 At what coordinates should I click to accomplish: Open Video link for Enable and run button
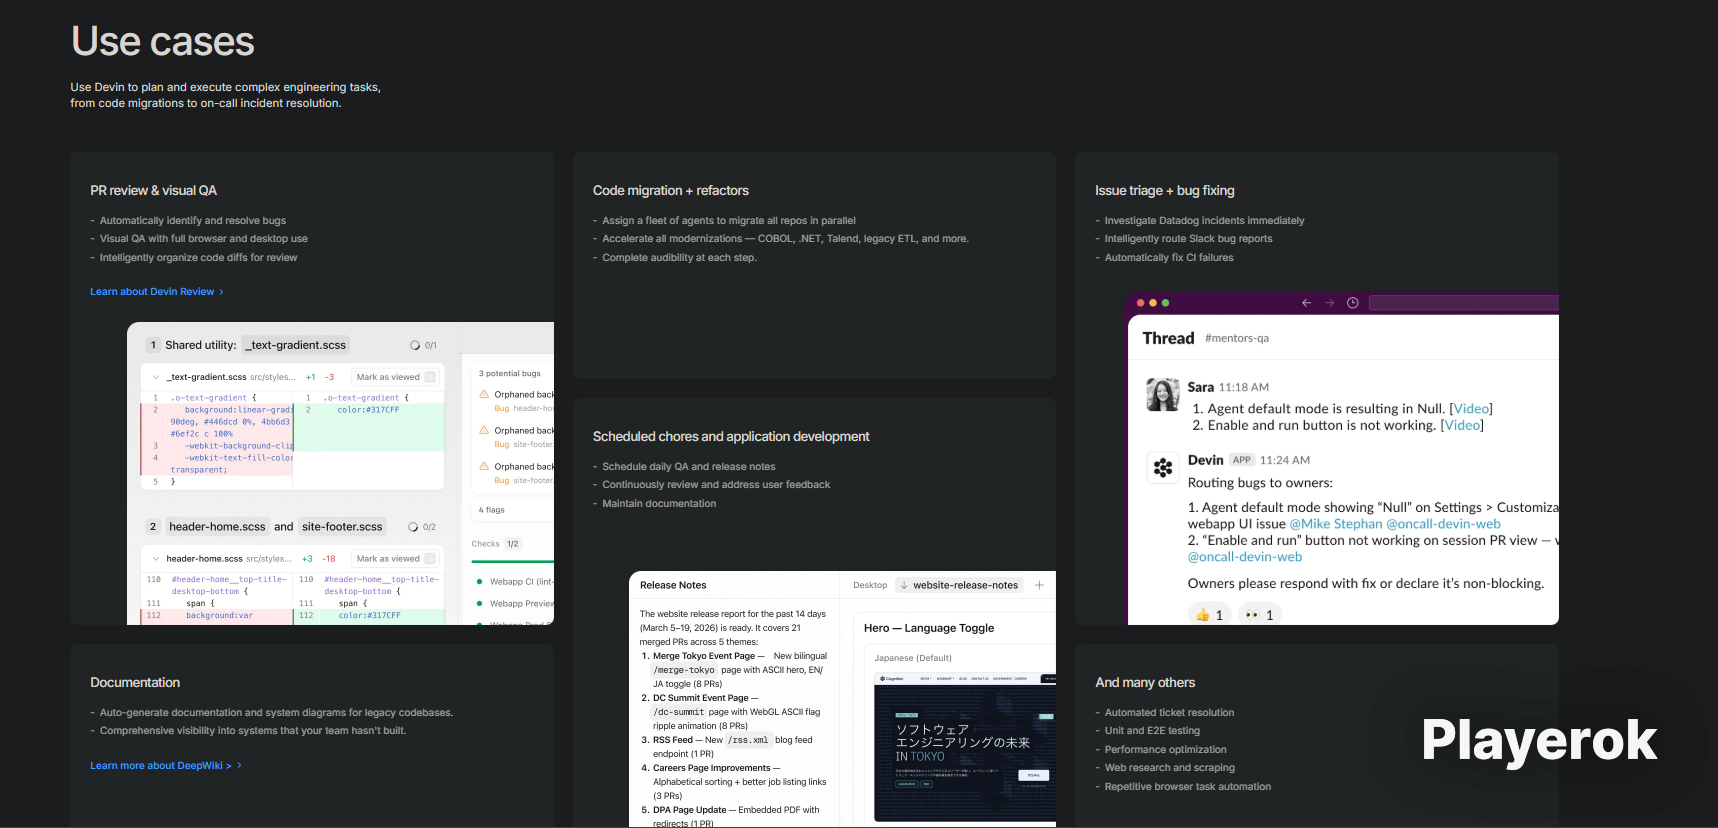click(1462, 426)
